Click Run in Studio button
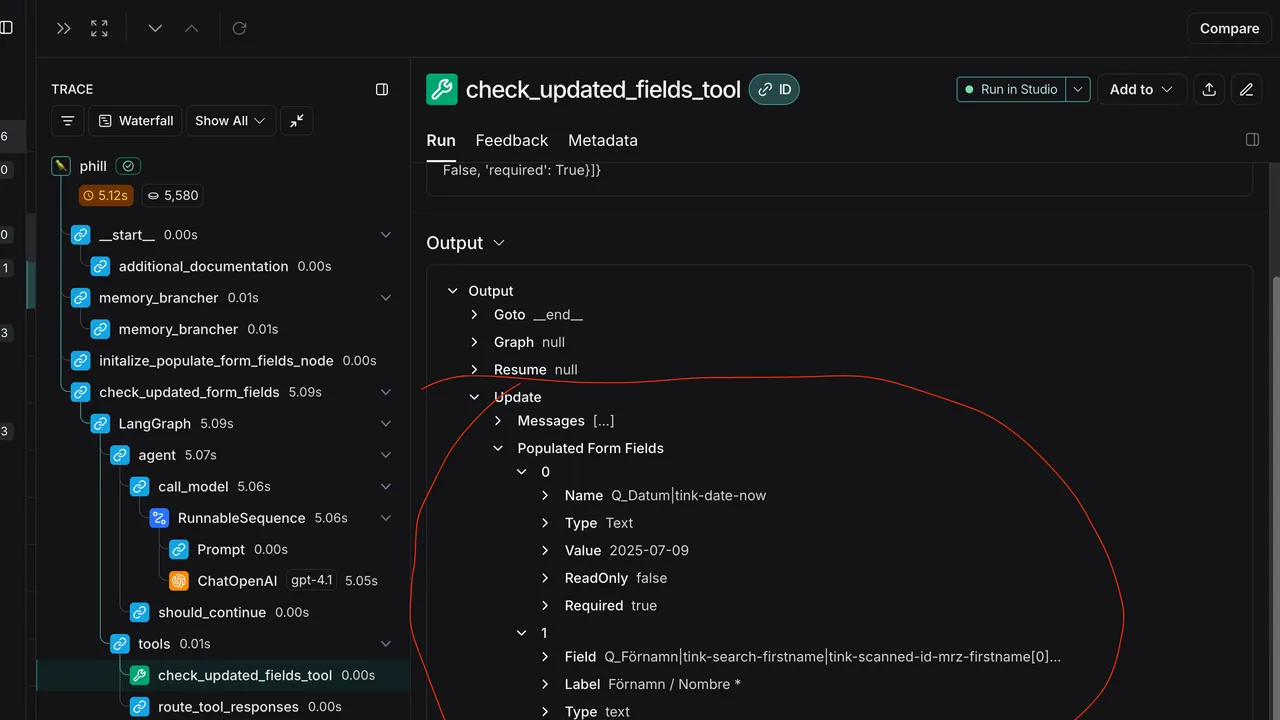The width and height of the screenshot is (1280, 720). [x=1011, y=89]
